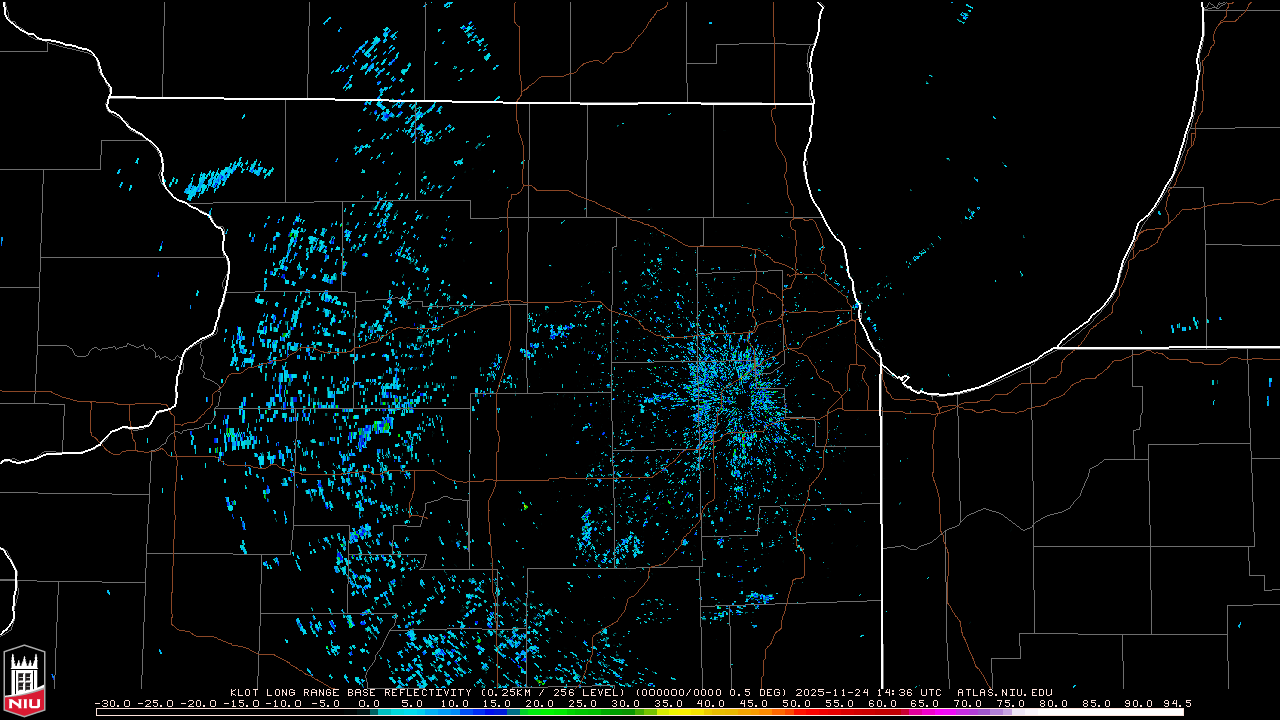Click the yellow segment of the reflectivity scale
Image resolution: width=1280 pixels, height=720 pixels.
click(x=680, y=712)
